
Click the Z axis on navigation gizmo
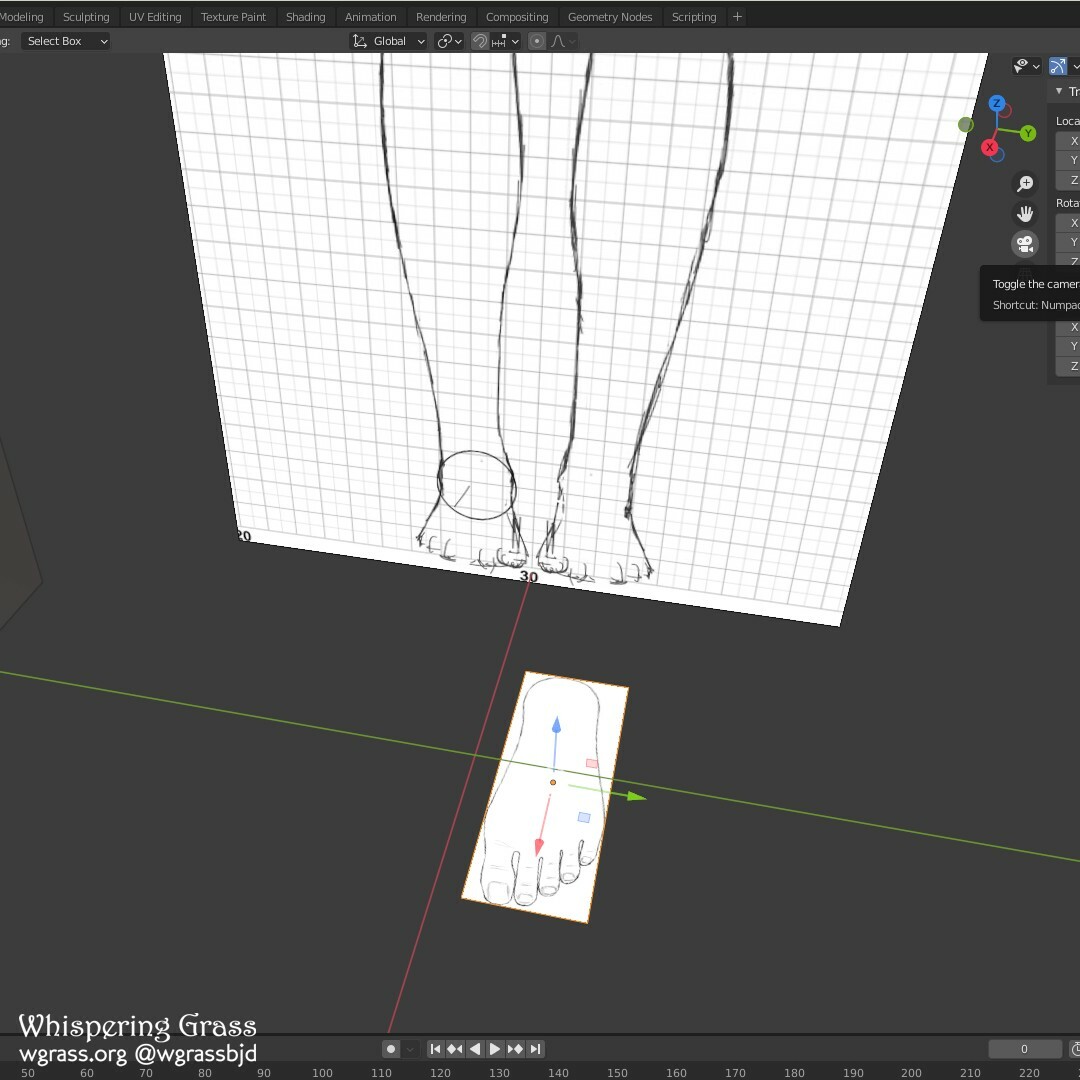tap(996, 103)
